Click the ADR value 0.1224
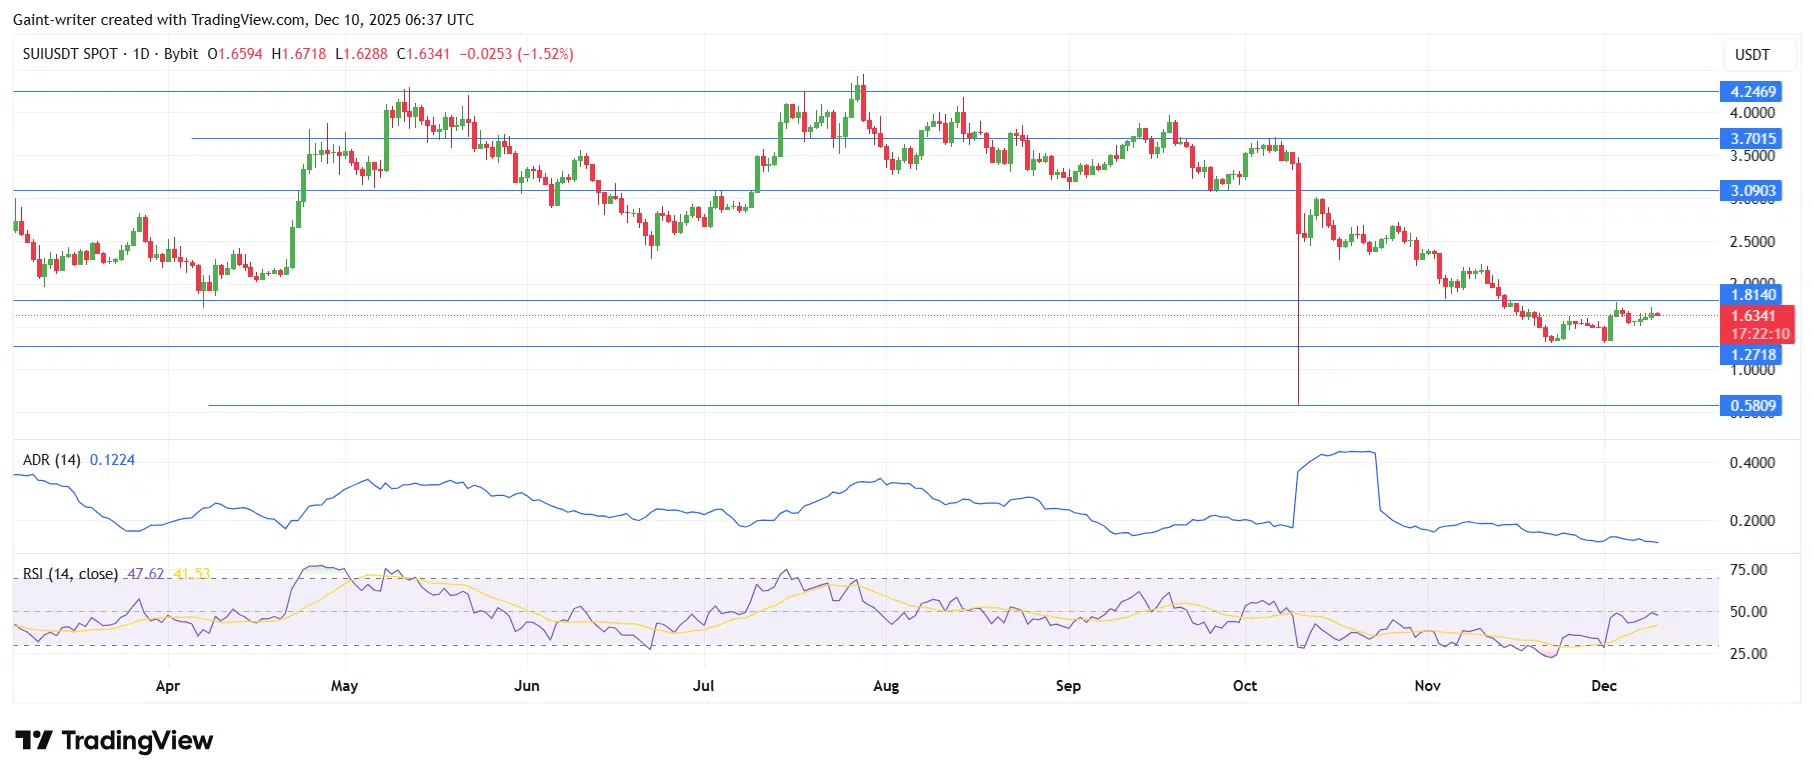Image resolution: width=1814 pixels, height=778 pixels. point(112,460)
